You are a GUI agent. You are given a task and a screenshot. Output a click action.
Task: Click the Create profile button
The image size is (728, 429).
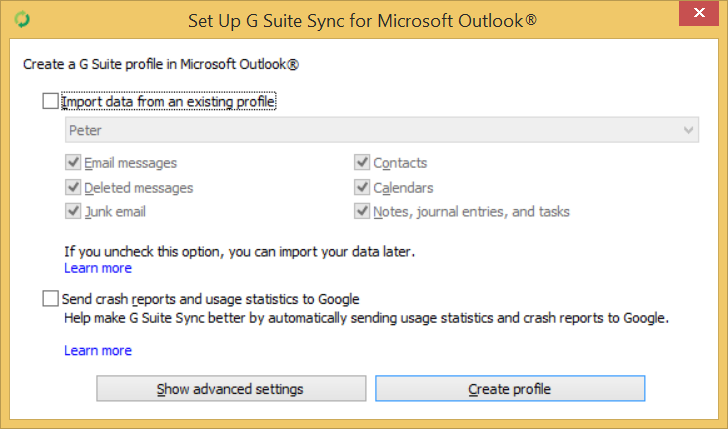[510, 389]
